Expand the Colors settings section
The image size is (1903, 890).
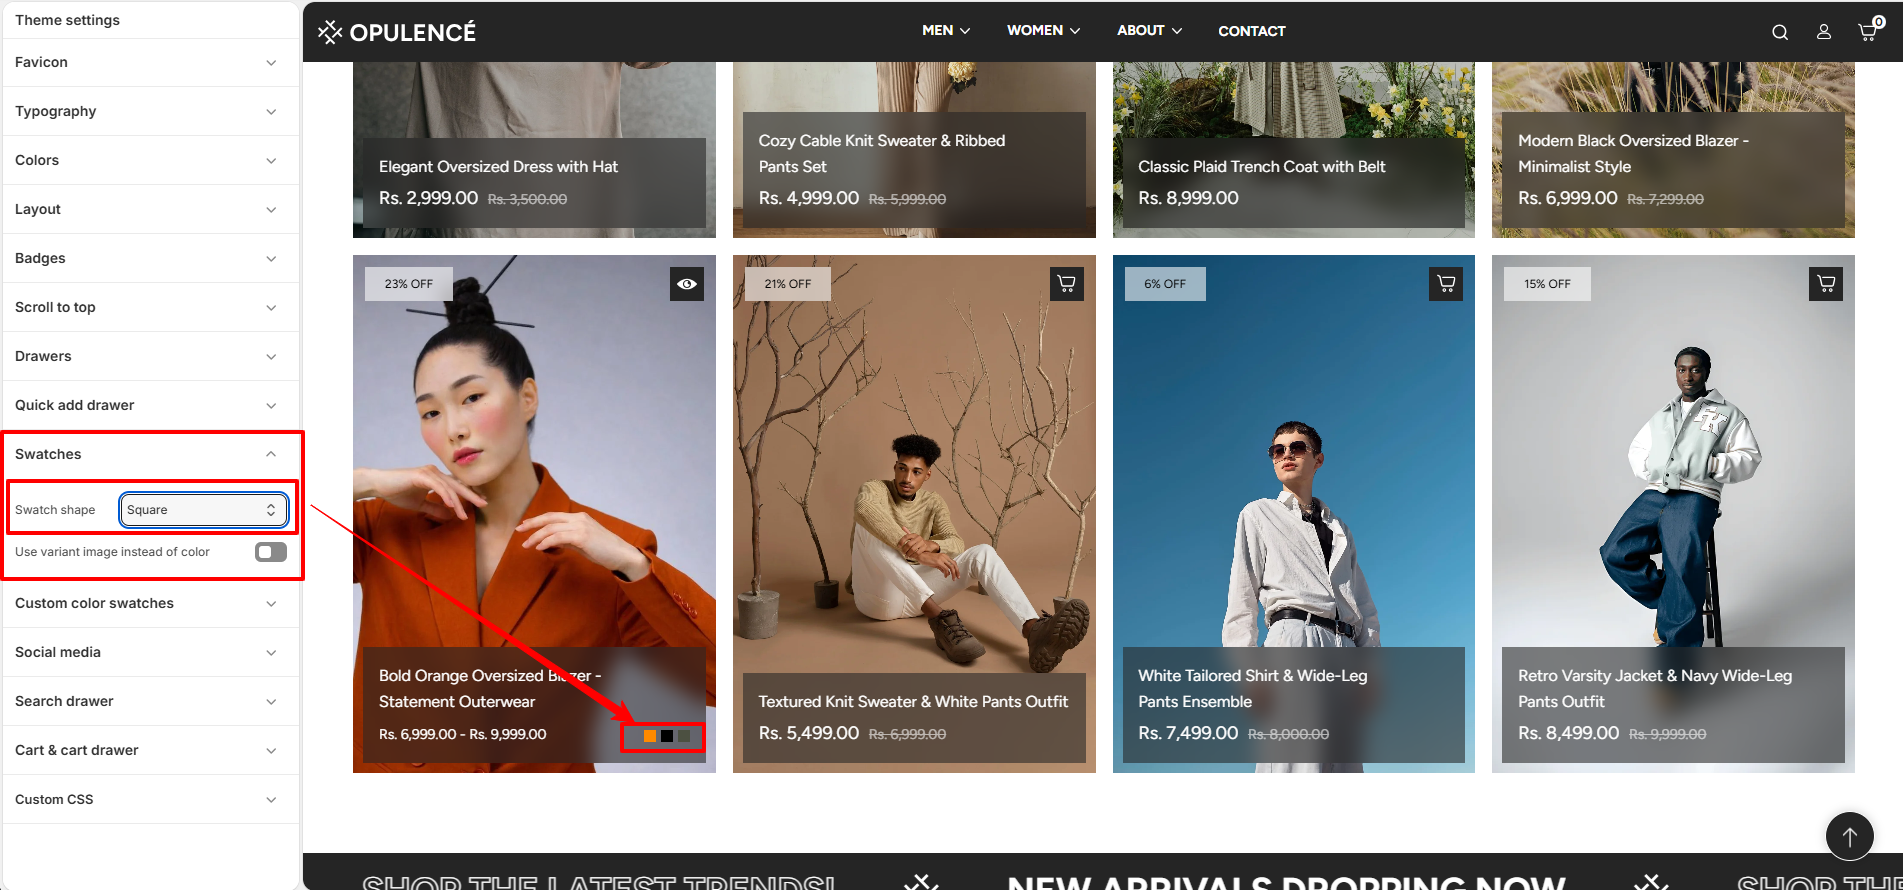point(150,160)
